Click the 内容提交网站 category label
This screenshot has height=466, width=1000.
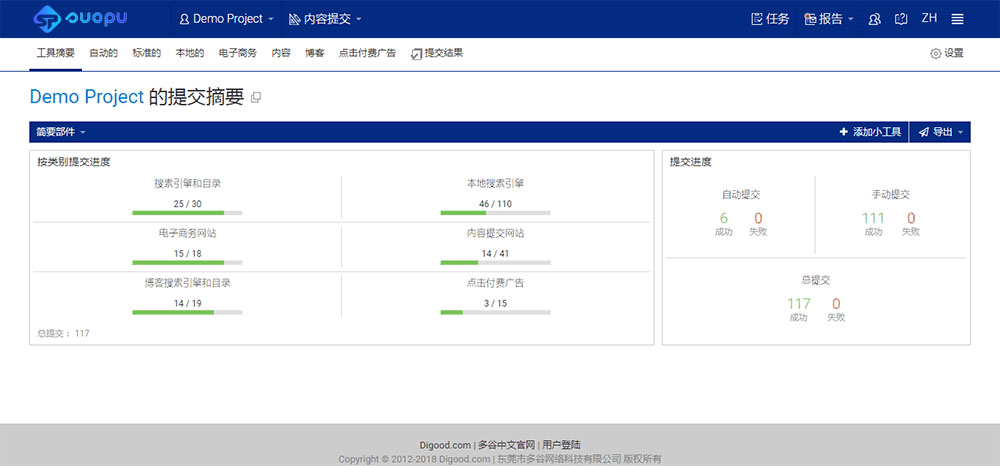point(496,233)
